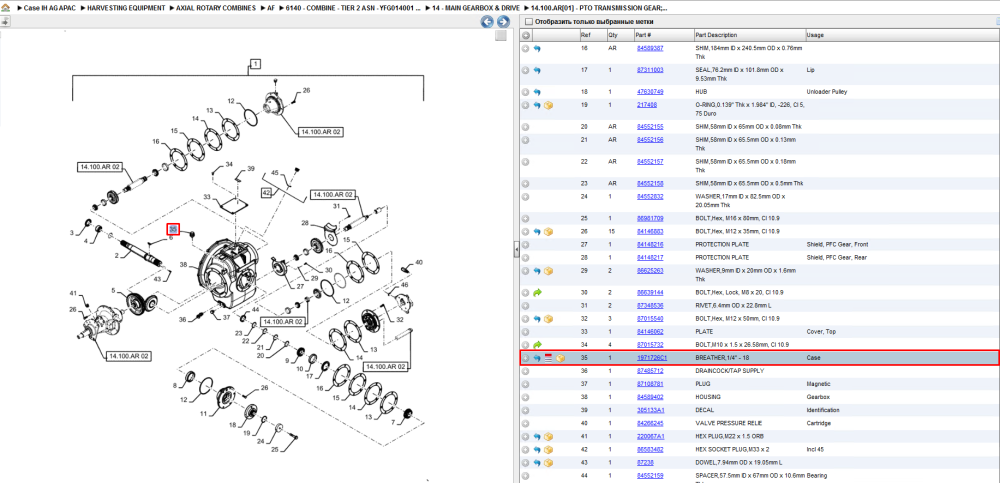This screenshot has width=1000, height=483.
Task: Click the package box icon in row Ref 41
Action: pos(548,436)
